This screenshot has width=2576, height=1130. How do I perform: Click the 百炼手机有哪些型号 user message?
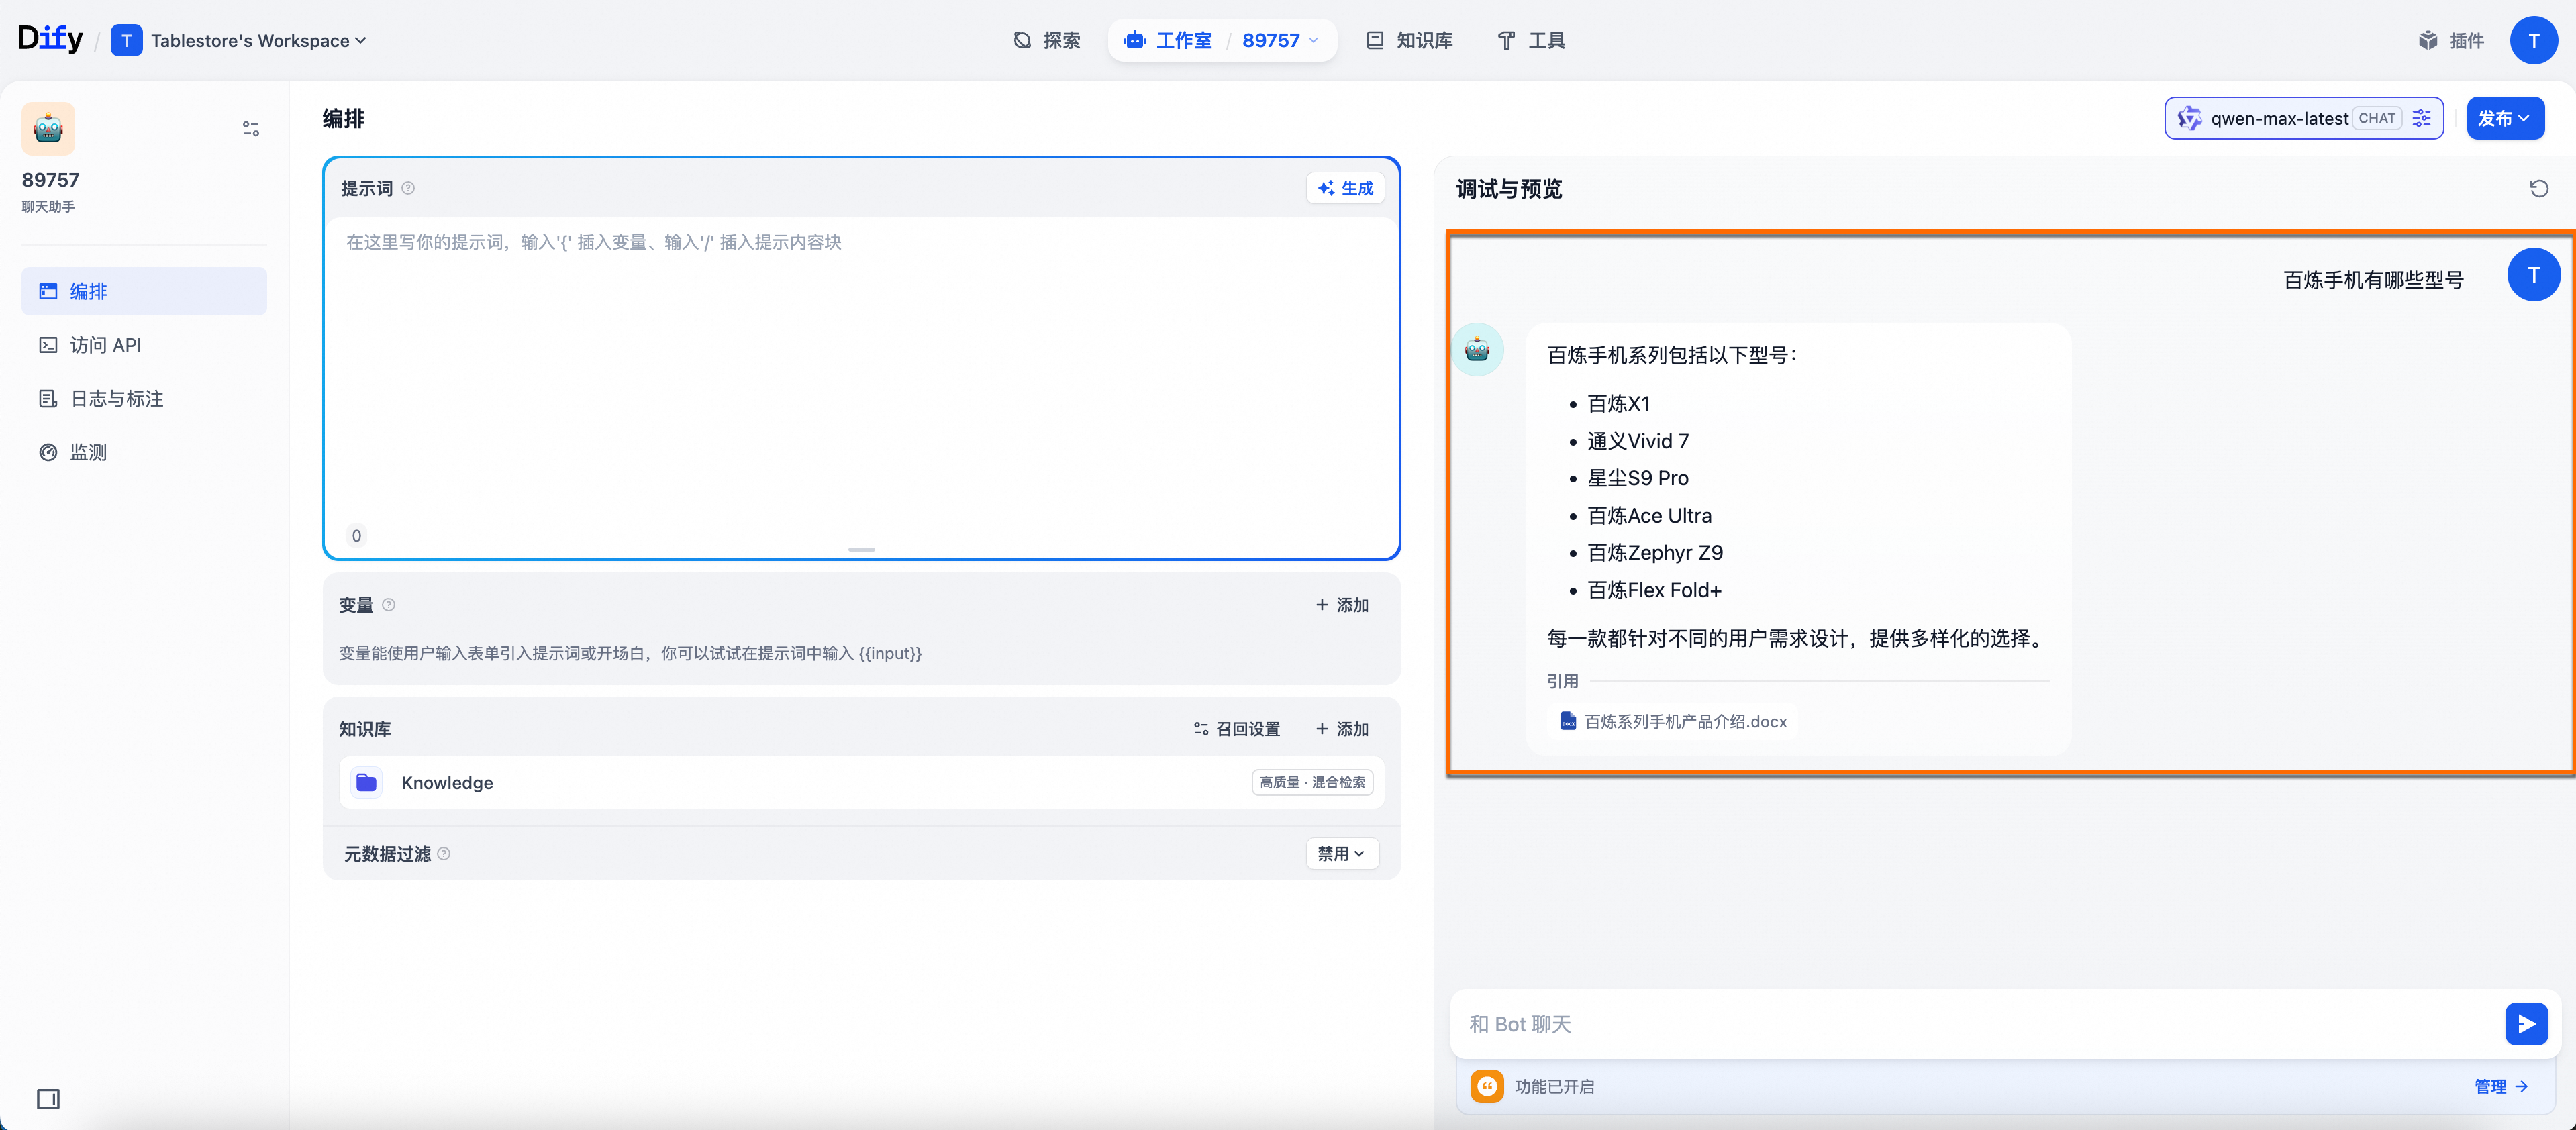coord(2373,280)
